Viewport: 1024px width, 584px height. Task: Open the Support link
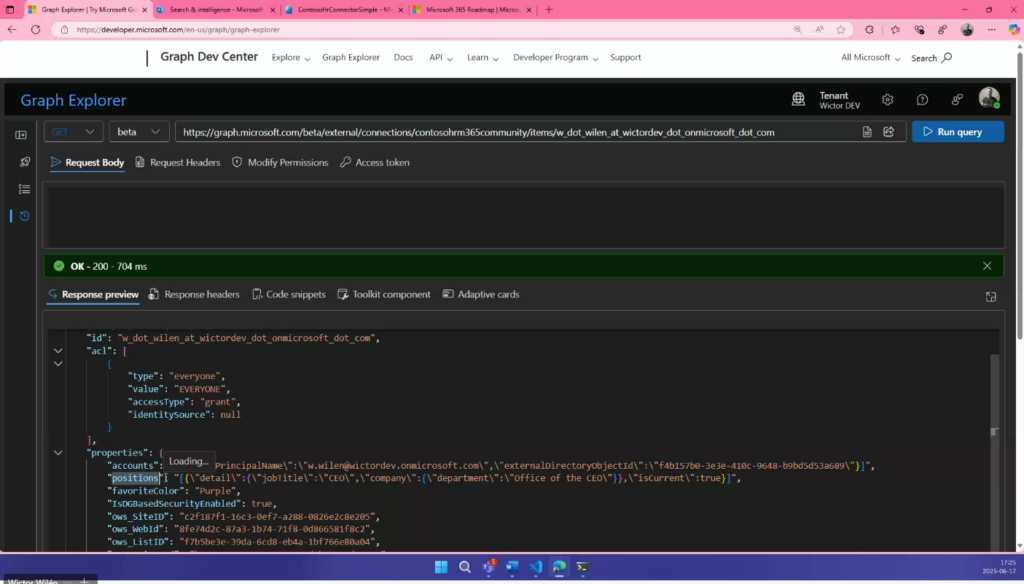[x=625, y=57]
